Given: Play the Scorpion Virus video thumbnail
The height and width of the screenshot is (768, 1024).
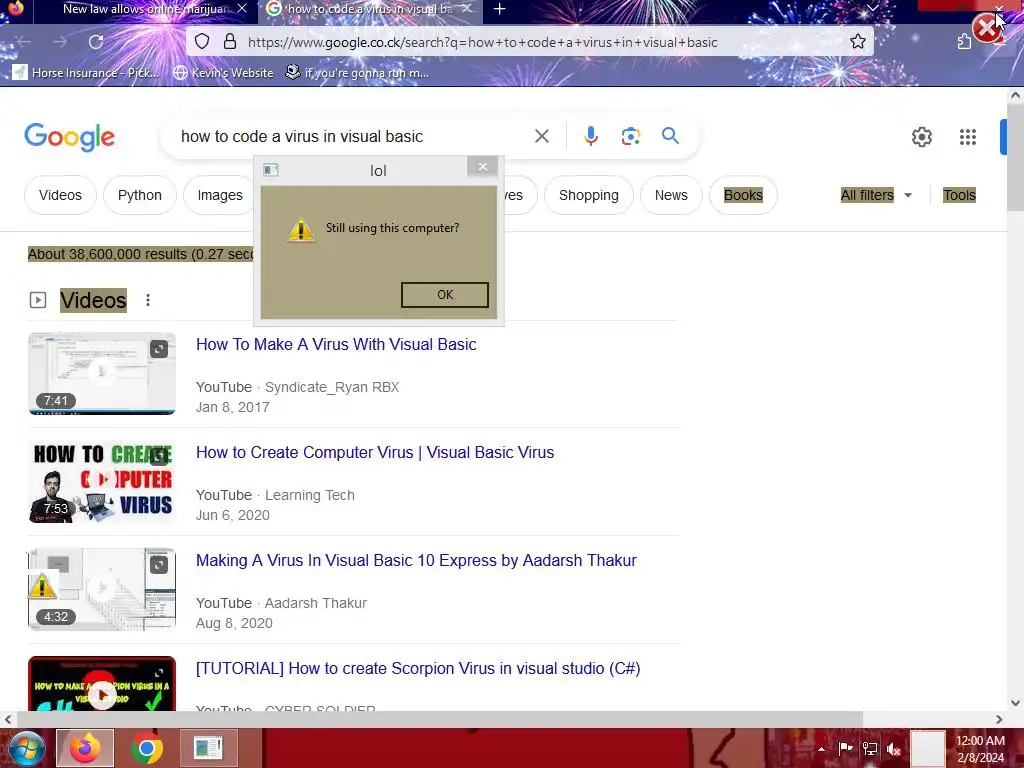Looking at the screenshot, I should 102,684.
